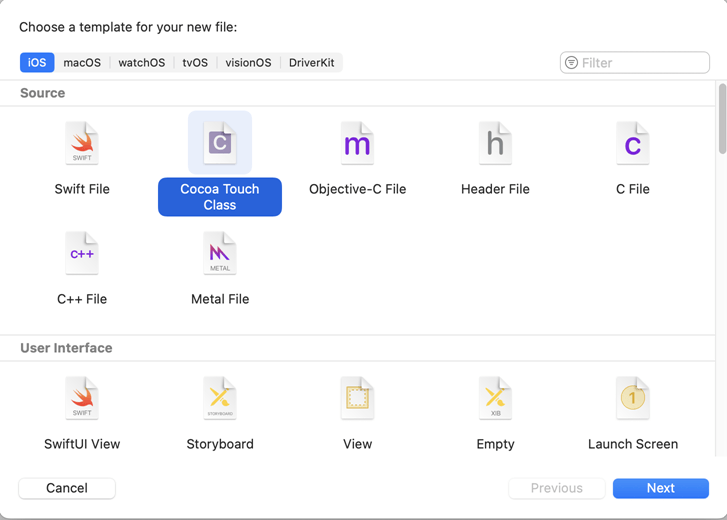Switch to the watchOS platform tab
The width and height of the screenshot is (727, 520).
(141, 62)
